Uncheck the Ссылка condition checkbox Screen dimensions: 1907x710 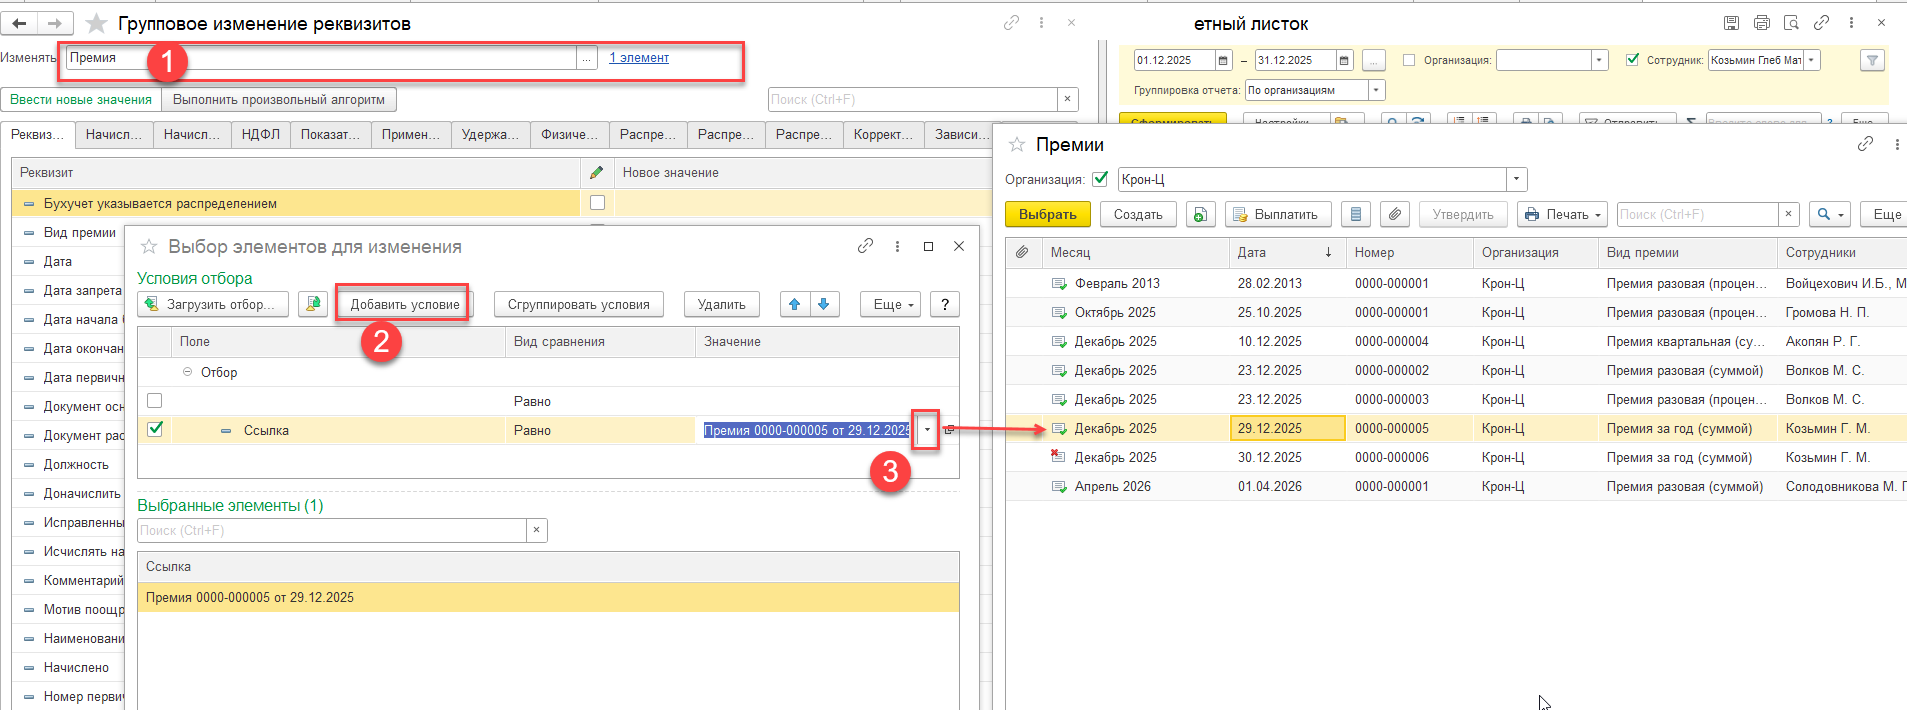[x=155, y=429]
